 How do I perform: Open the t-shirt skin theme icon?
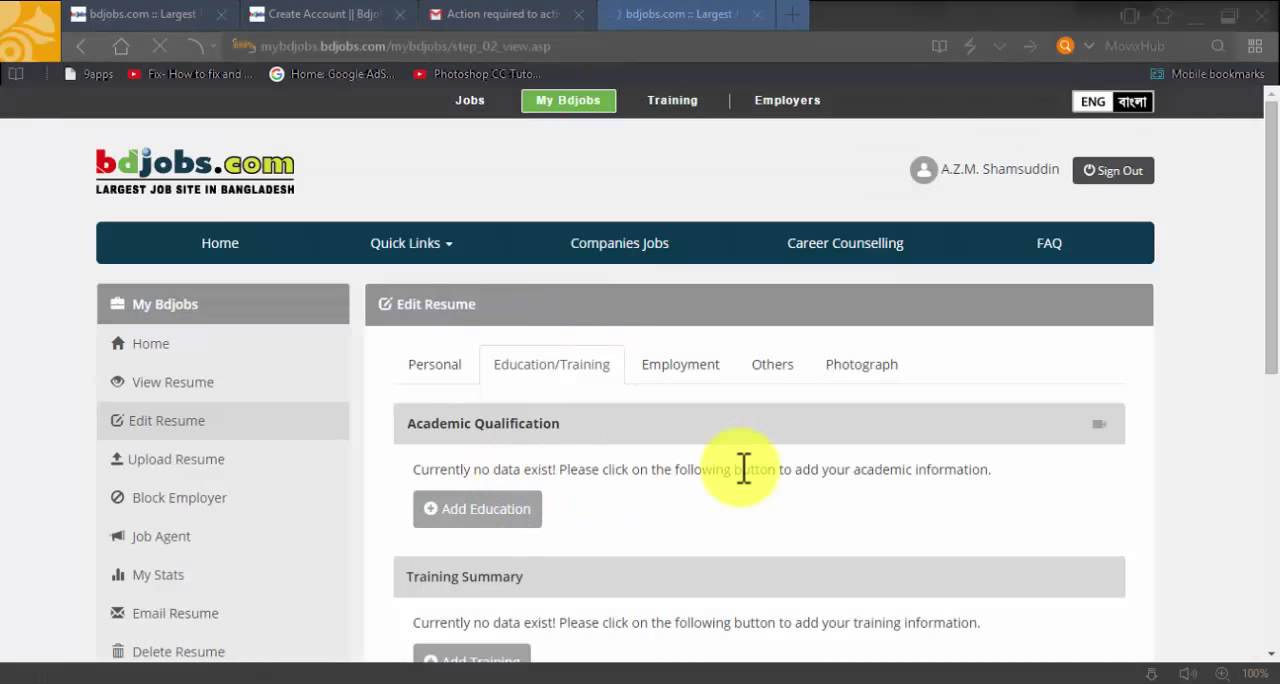tap(1162, 15)
